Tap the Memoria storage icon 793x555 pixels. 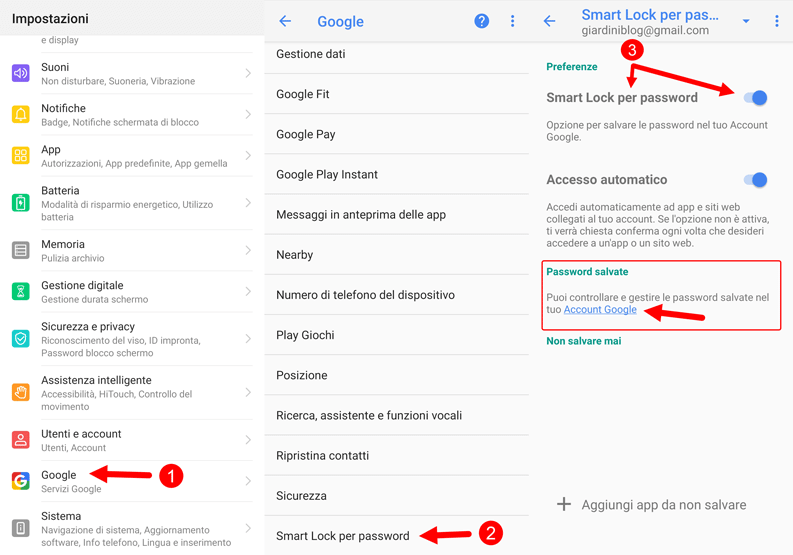[21, 250]
